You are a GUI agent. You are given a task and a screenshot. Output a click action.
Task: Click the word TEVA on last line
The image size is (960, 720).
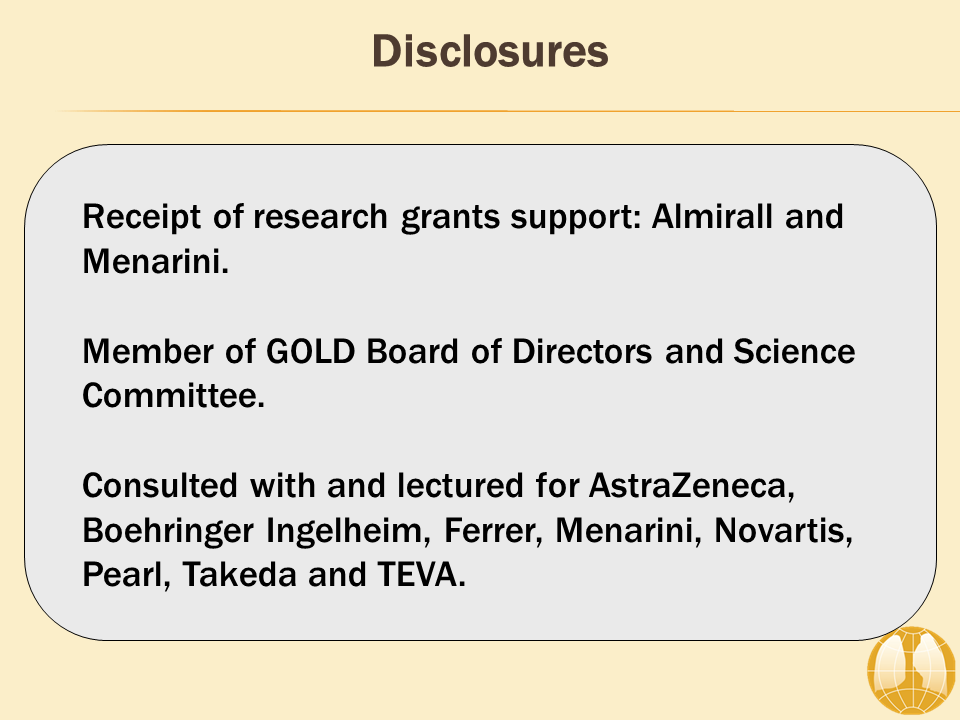tap(421, 574)
